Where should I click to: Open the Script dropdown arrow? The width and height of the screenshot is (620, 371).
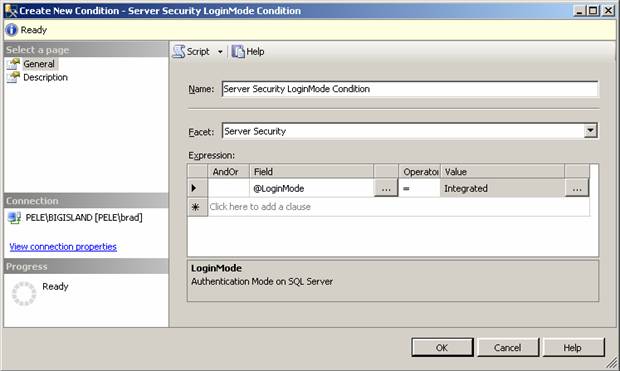tap(220, 52)
